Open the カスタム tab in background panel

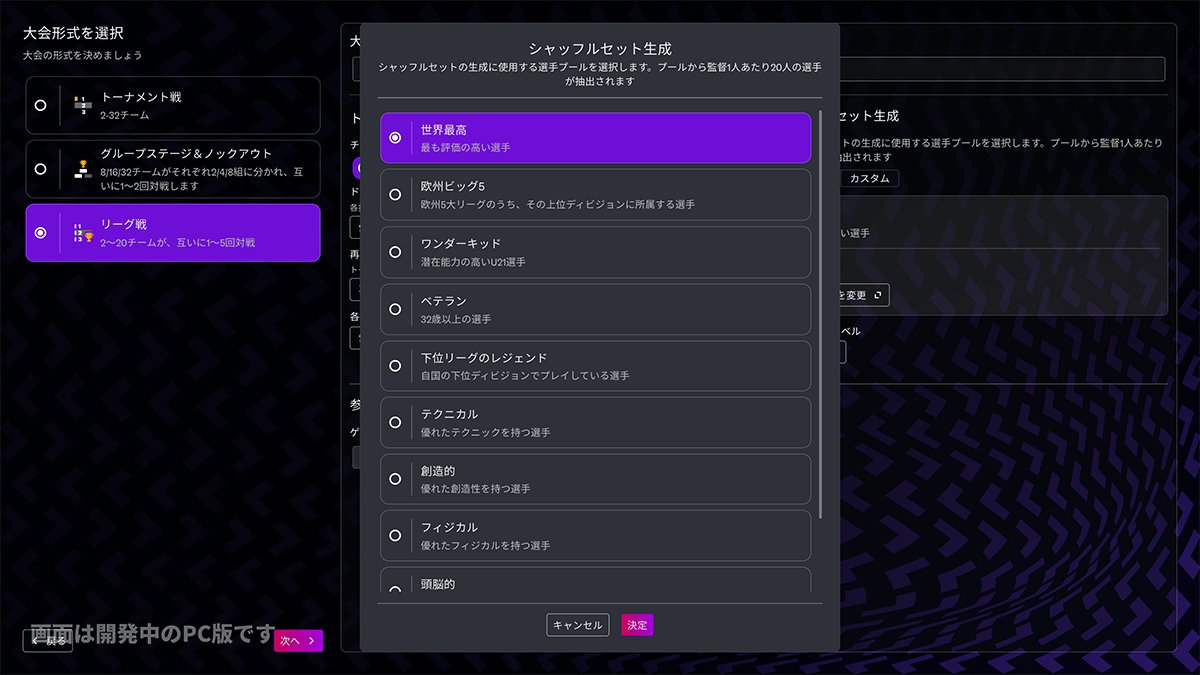pos(869,178)
